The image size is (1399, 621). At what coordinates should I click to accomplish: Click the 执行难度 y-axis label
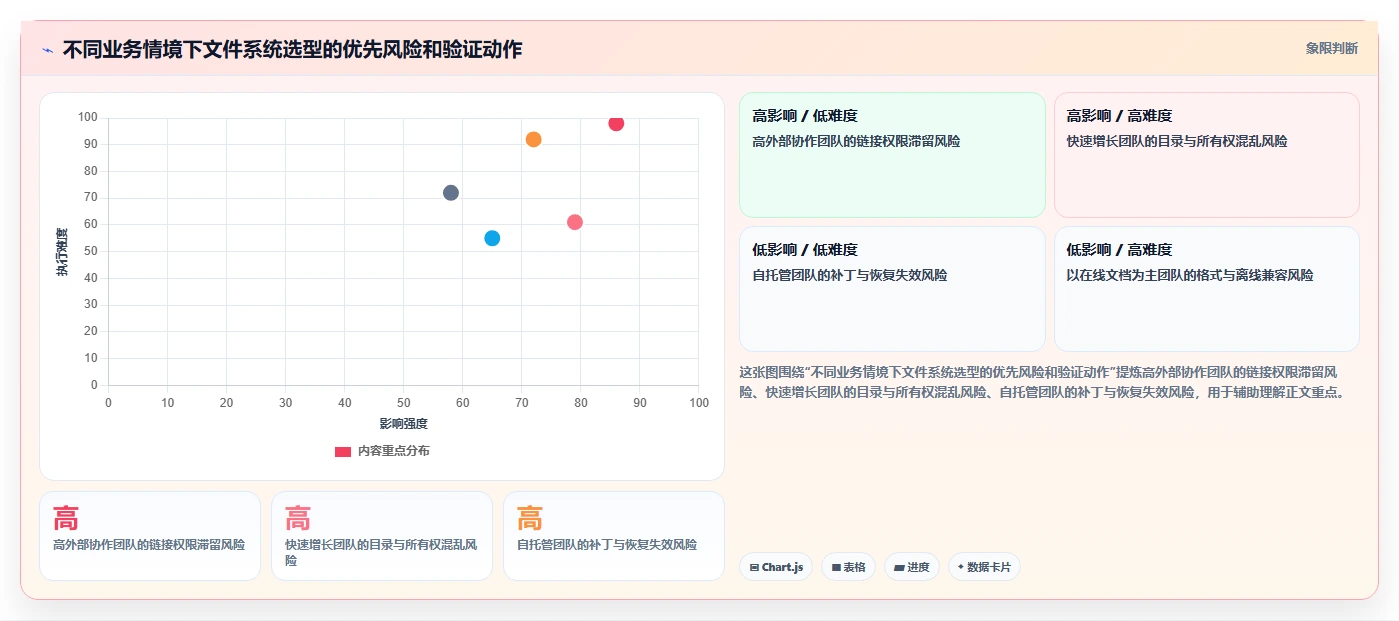tap(63, 252)
